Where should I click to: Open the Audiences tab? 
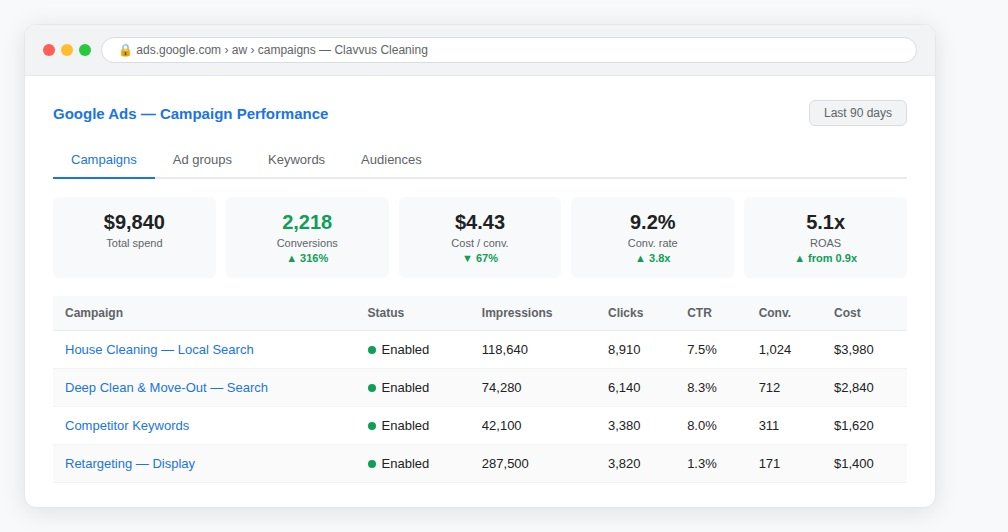tap(391, 160)
